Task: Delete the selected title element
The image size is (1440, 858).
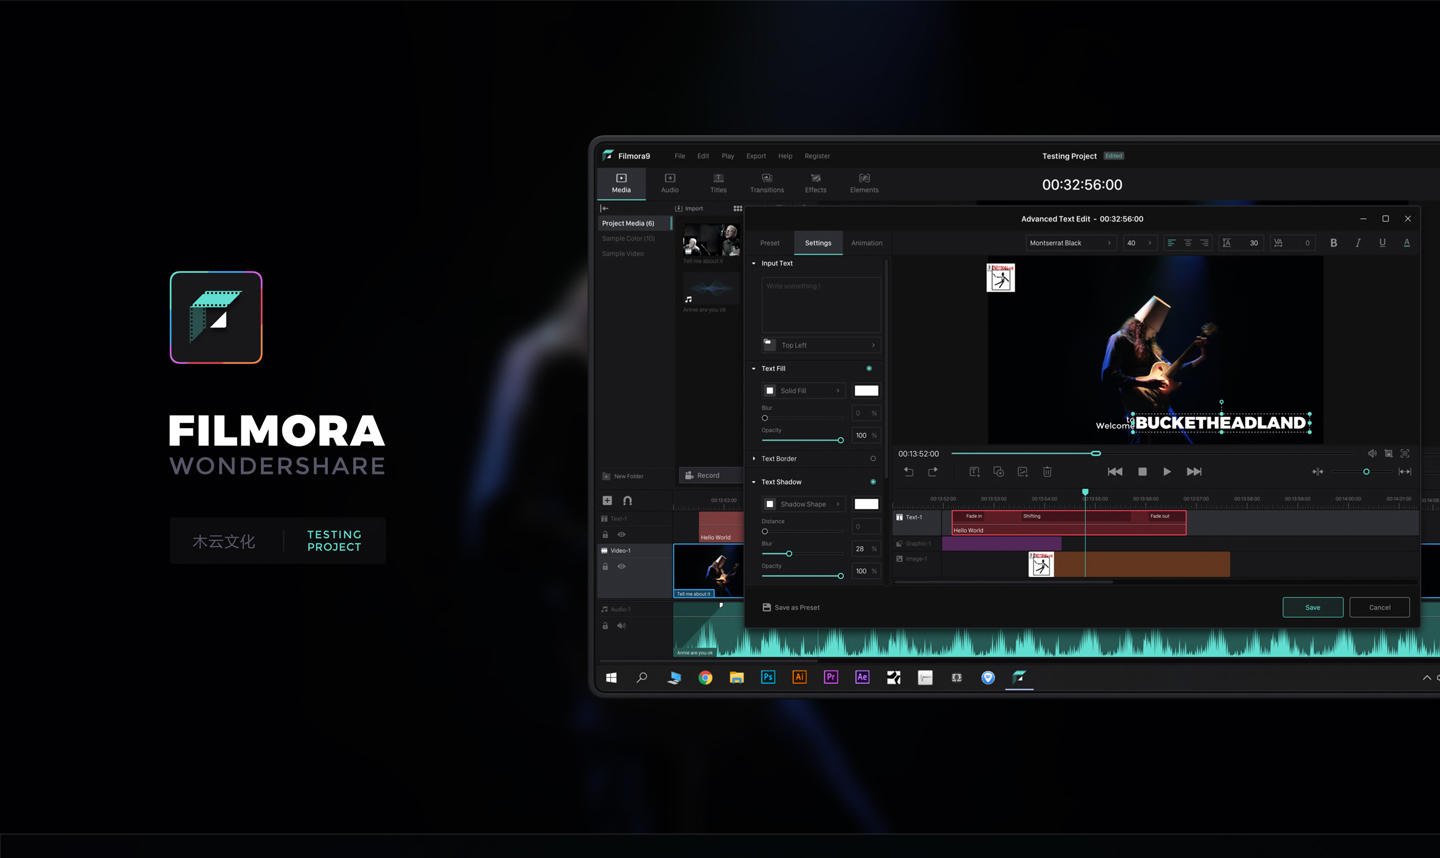Action: pos(1047,472)
